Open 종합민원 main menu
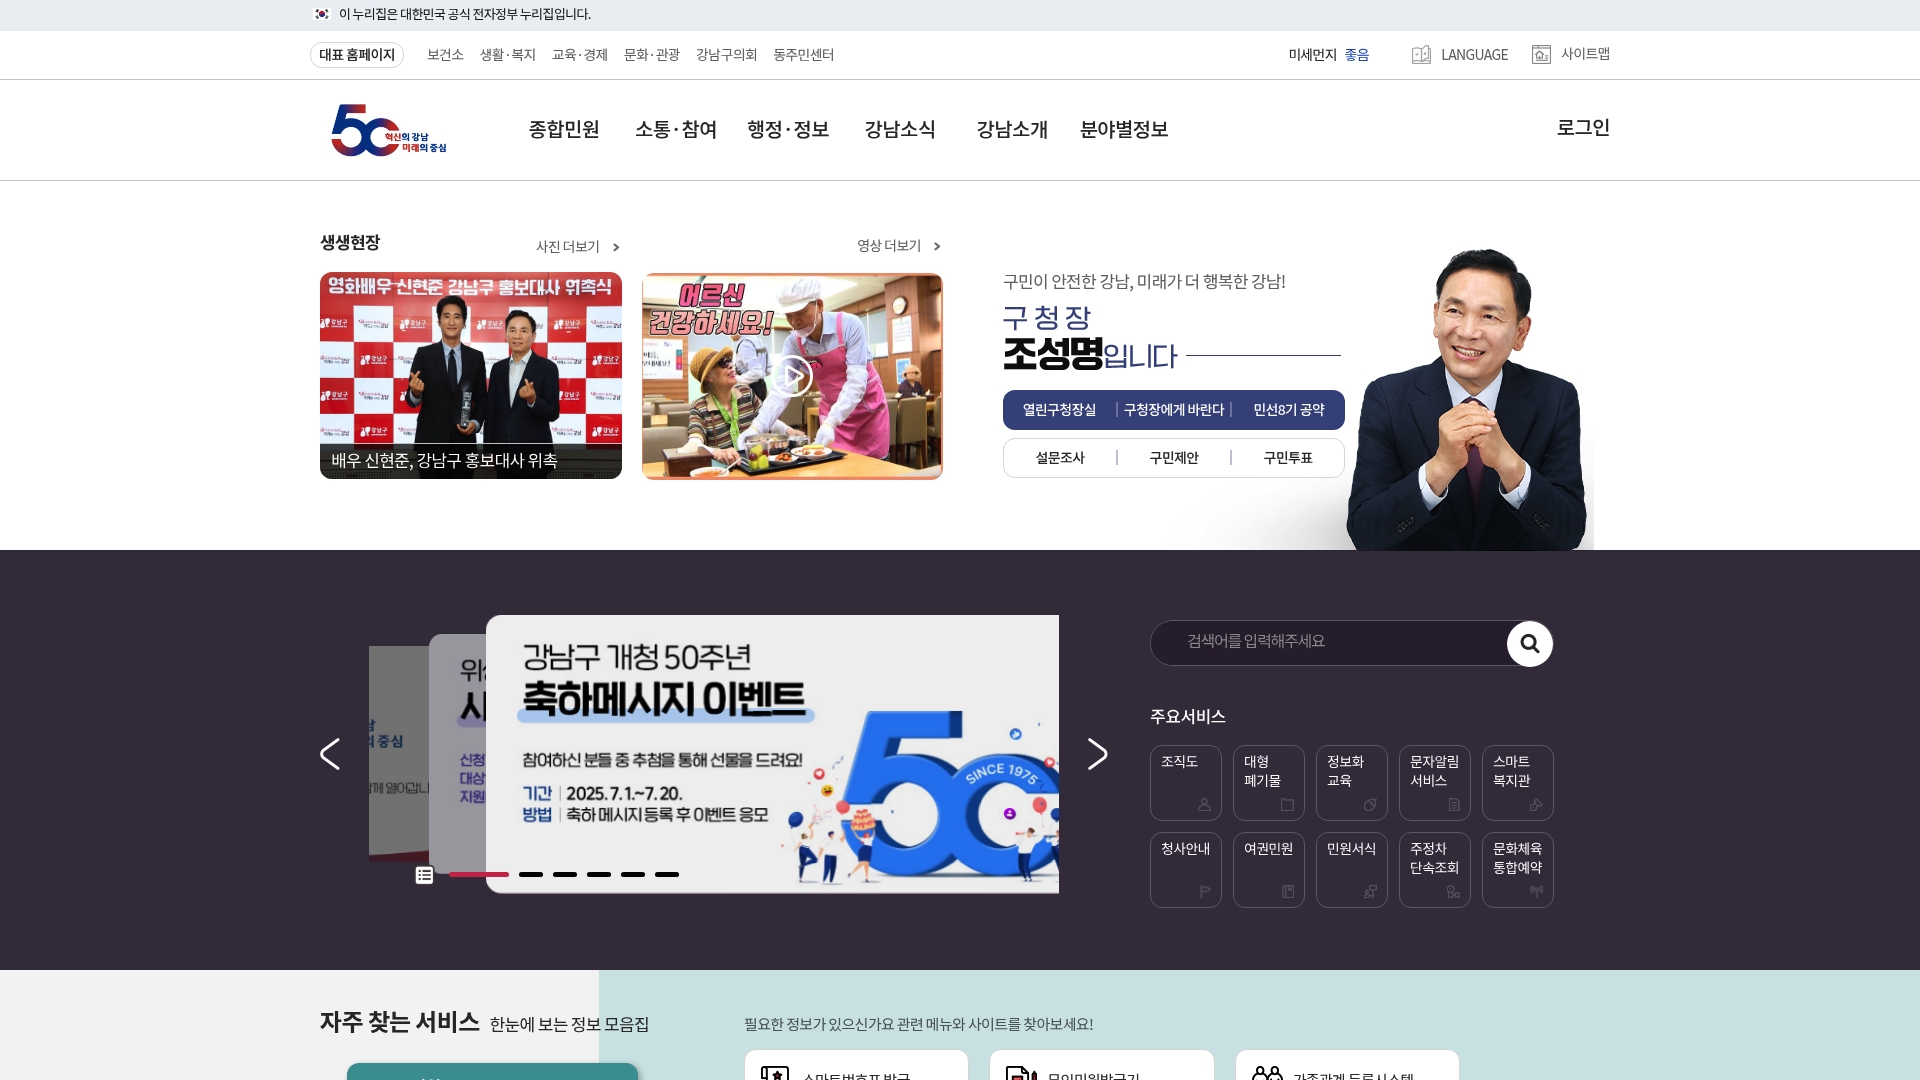 click(564, 129)
